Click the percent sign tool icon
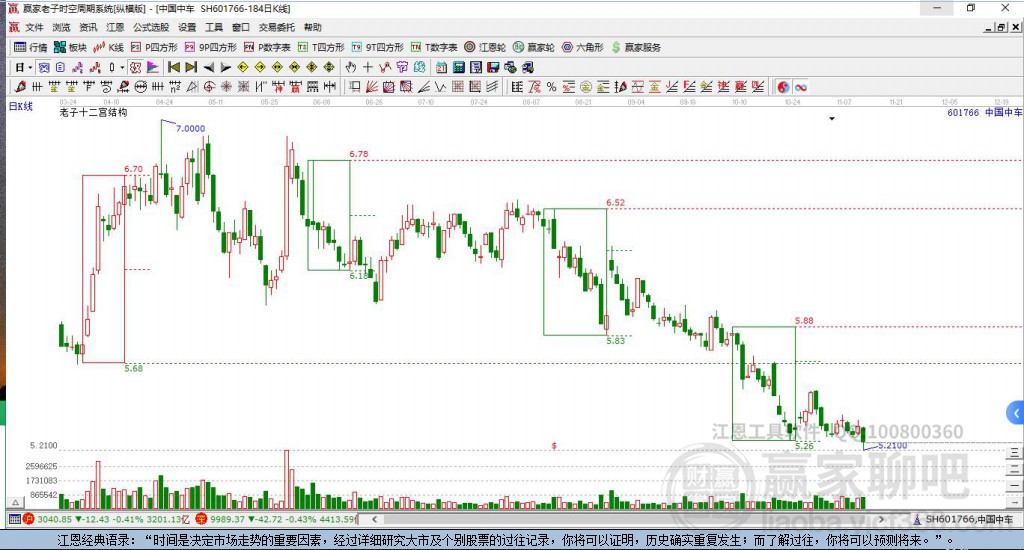 pos(552,87)
